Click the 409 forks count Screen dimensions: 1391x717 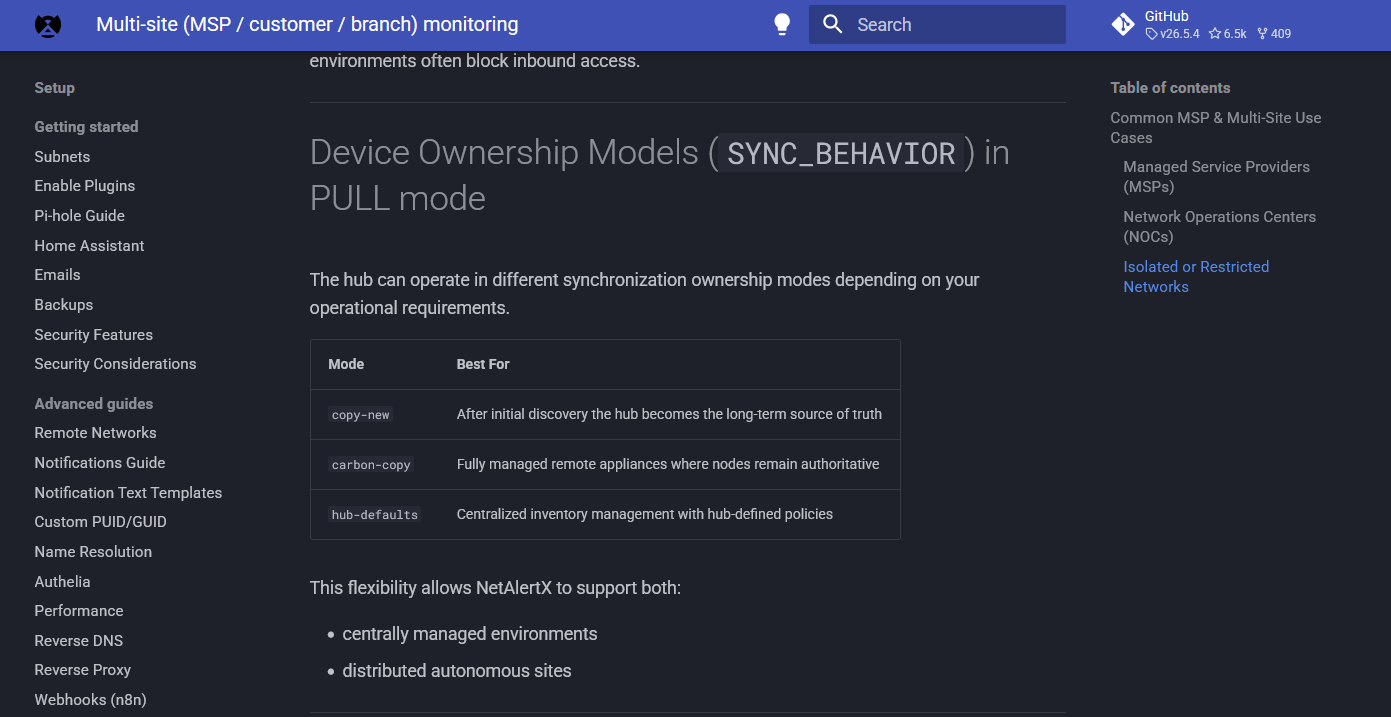(1274, 34)
